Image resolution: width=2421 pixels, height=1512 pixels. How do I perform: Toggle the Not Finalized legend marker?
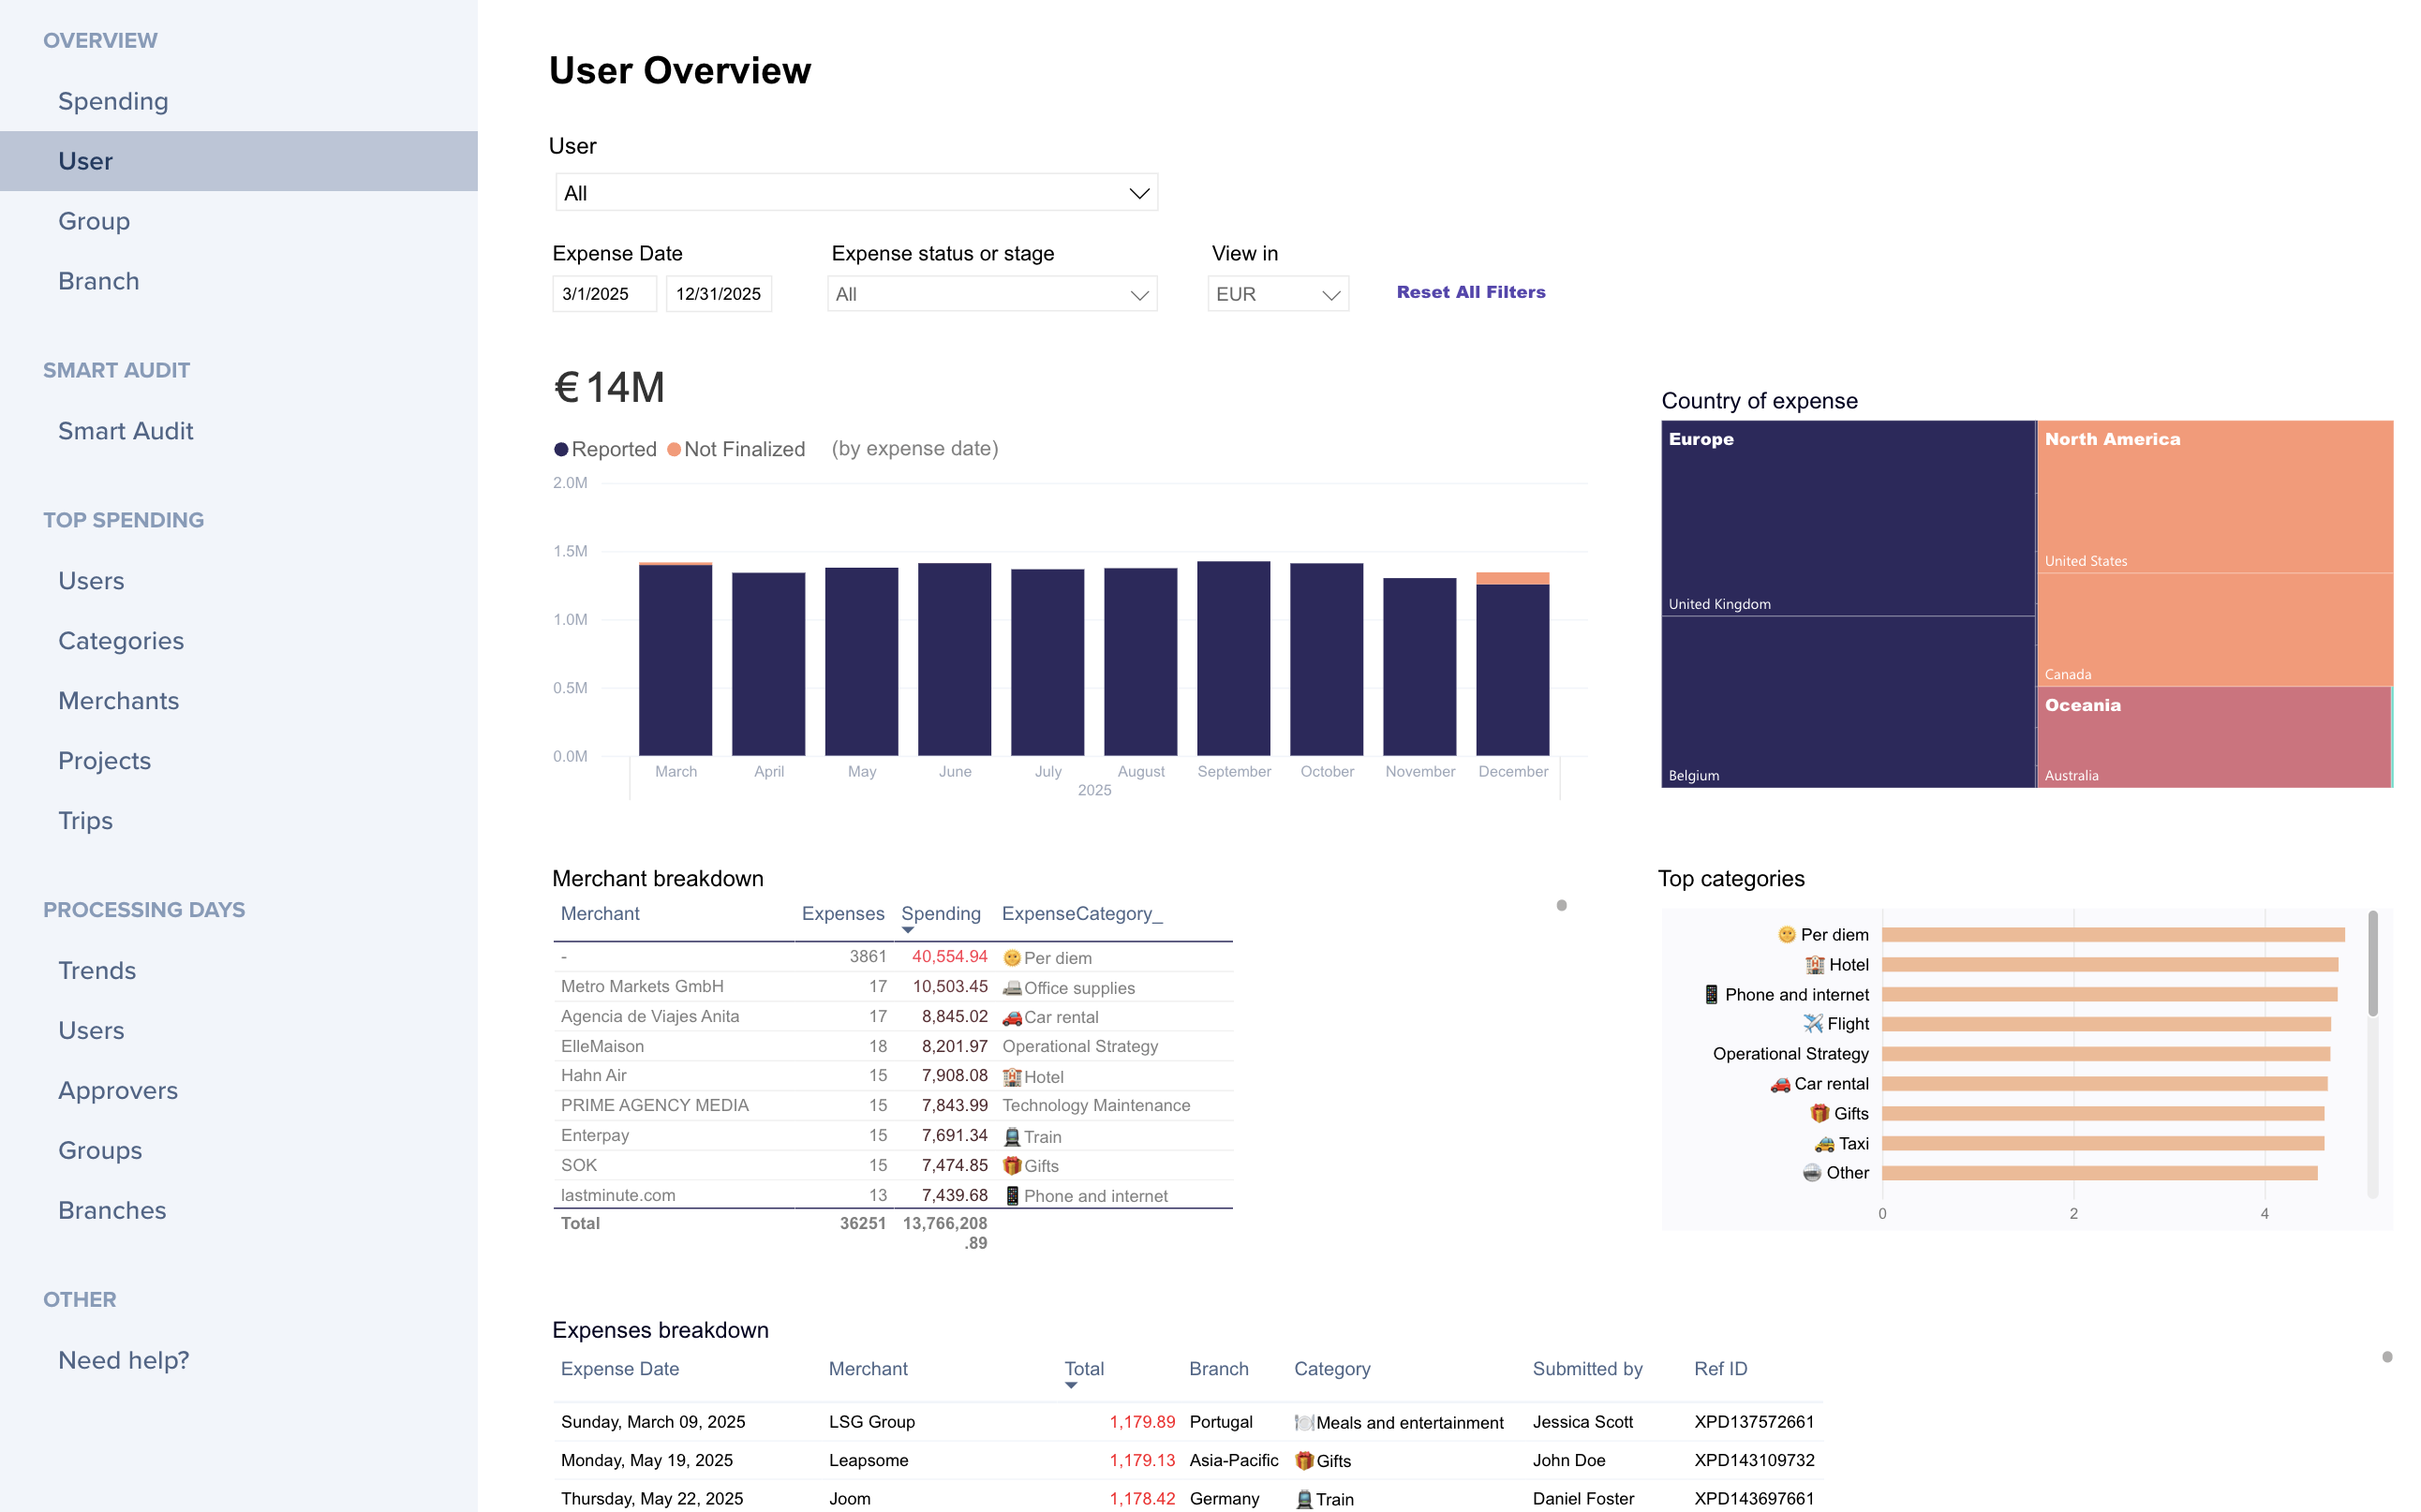pyautogui.click(x=674, y=449)
